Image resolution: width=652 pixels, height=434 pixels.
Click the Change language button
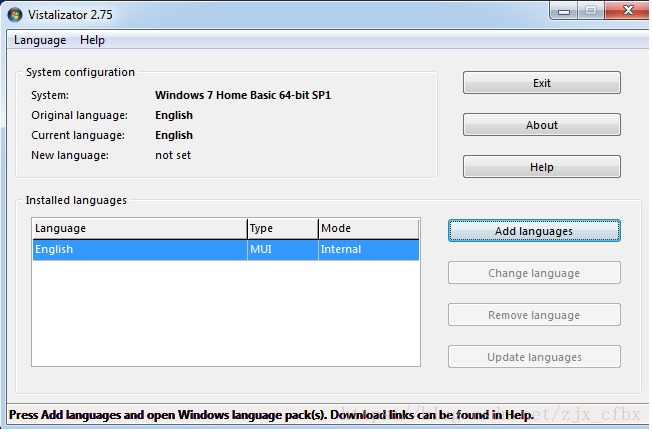[x=534, y=273]
